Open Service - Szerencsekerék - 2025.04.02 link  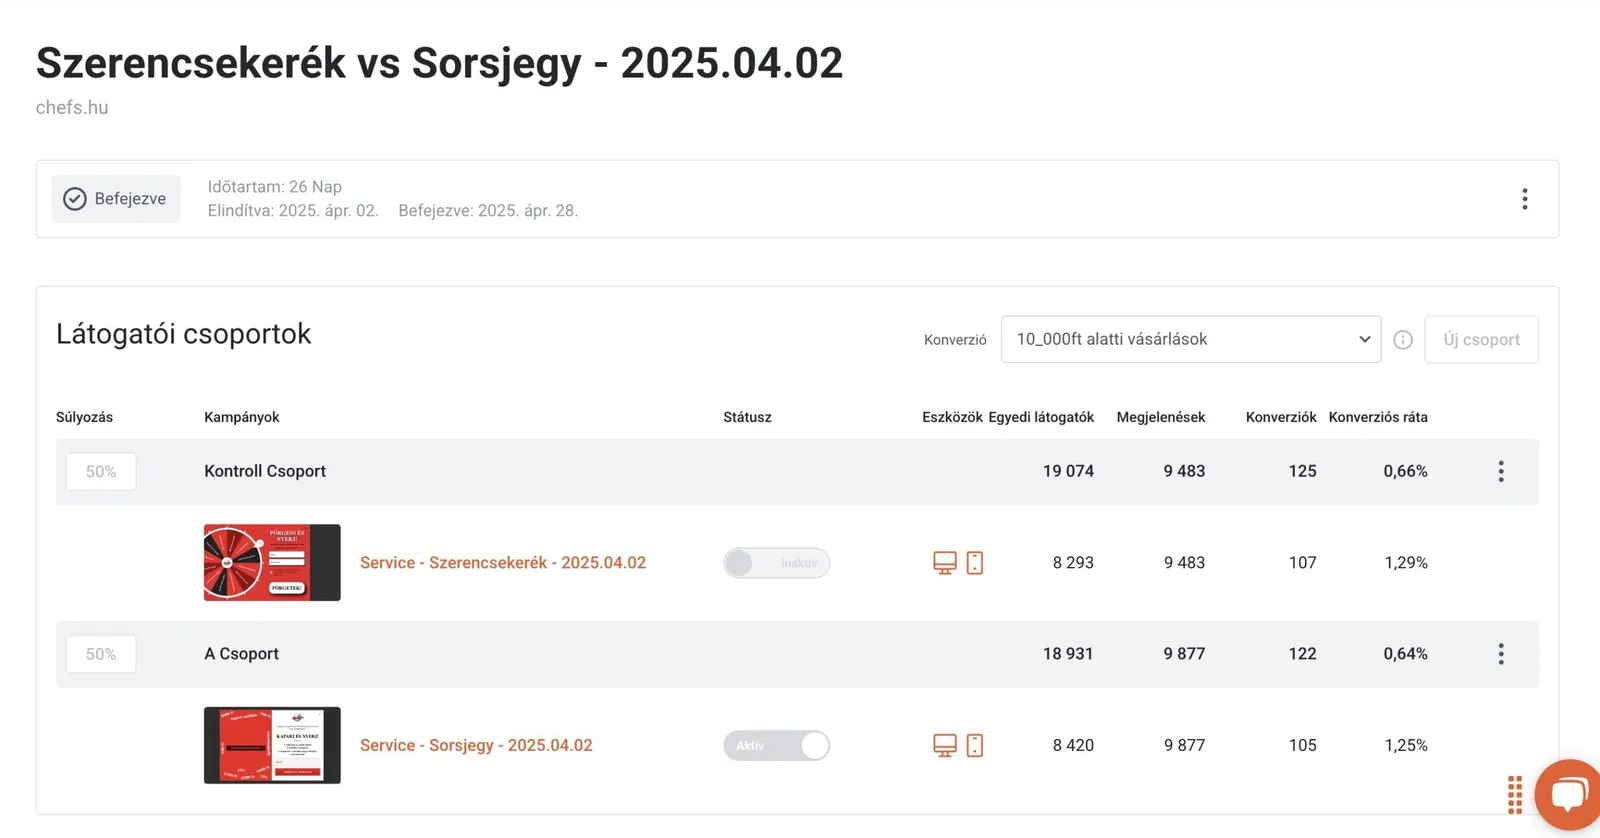(503, 563)
